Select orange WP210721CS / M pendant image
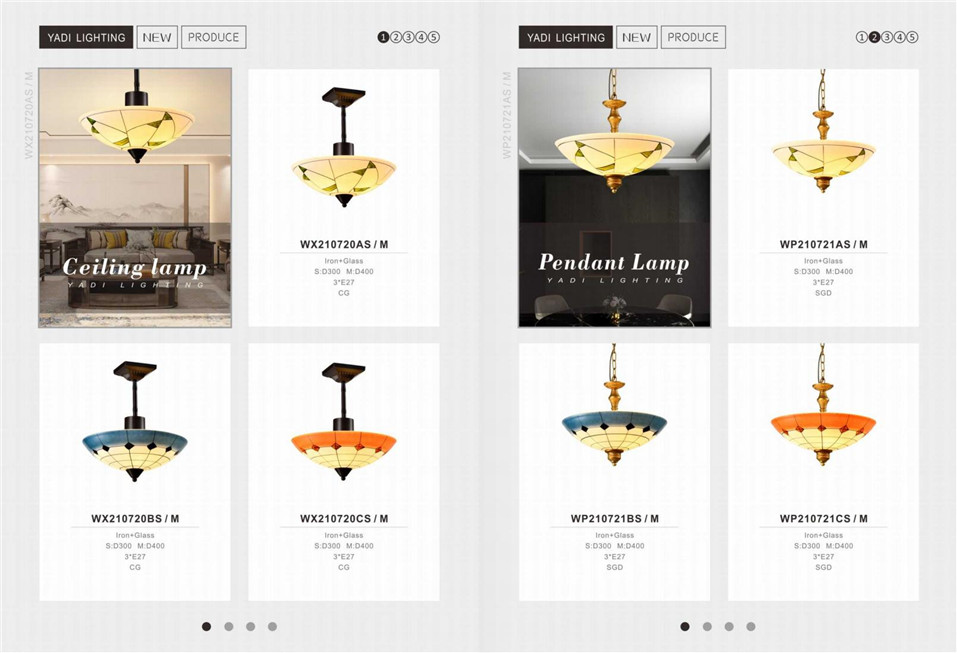Viewport: 957px width, 653px height. coord(823,405)
